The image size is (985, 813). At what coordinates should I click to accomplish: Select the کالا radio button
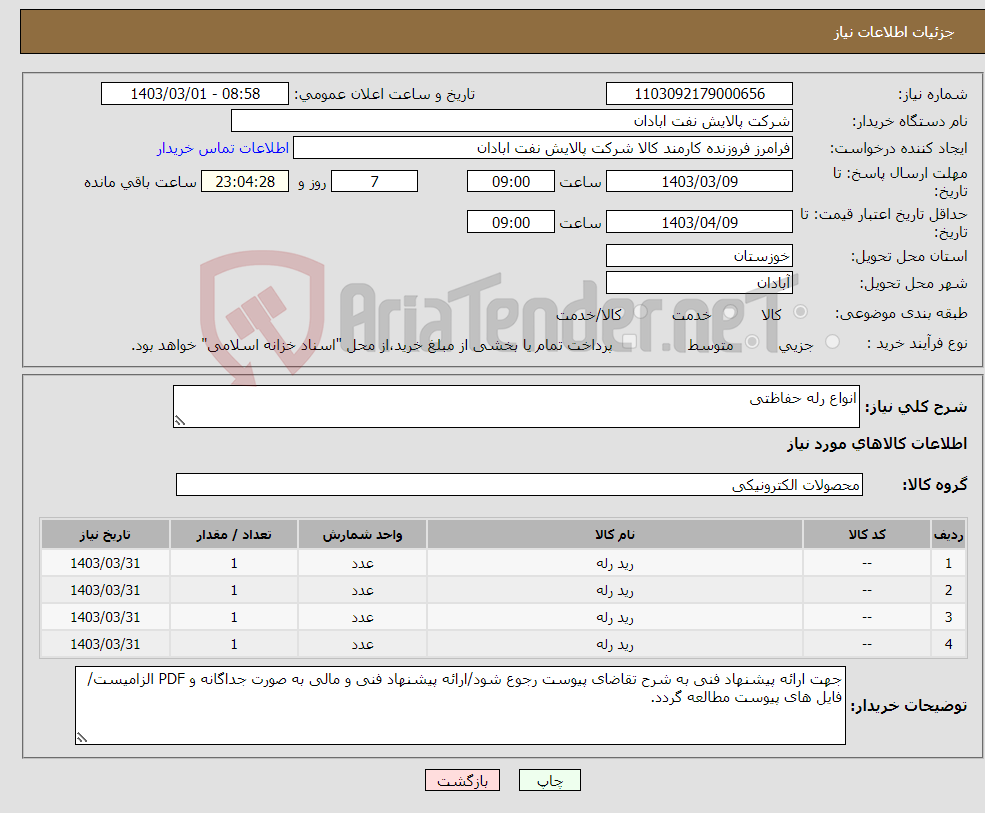[800, 312]
